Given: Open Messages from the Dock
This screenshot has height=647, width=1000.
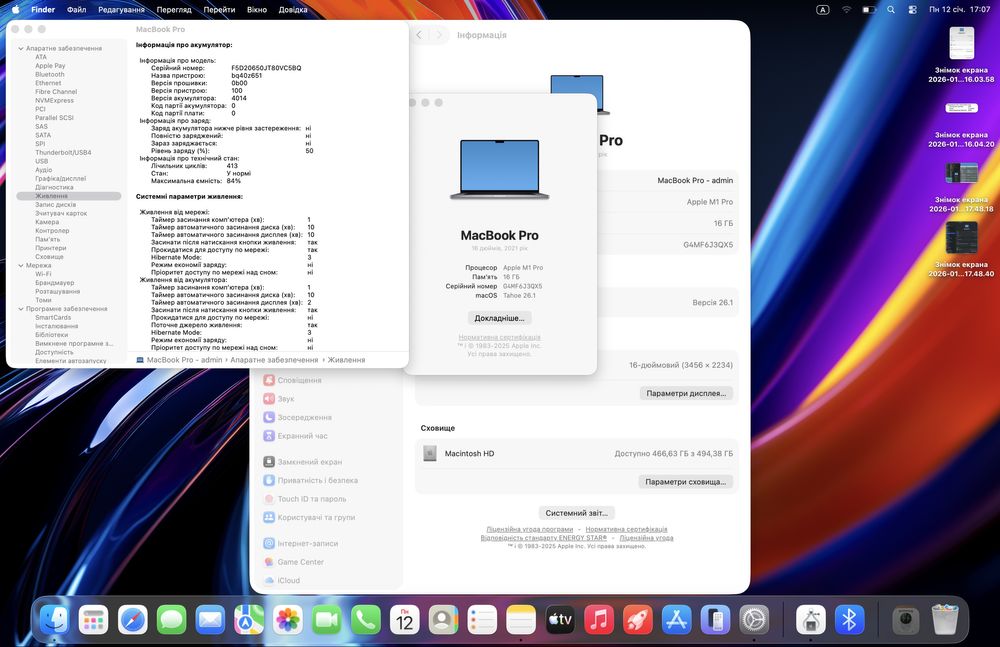Looking at the screenshot, I should coord(172,619).
